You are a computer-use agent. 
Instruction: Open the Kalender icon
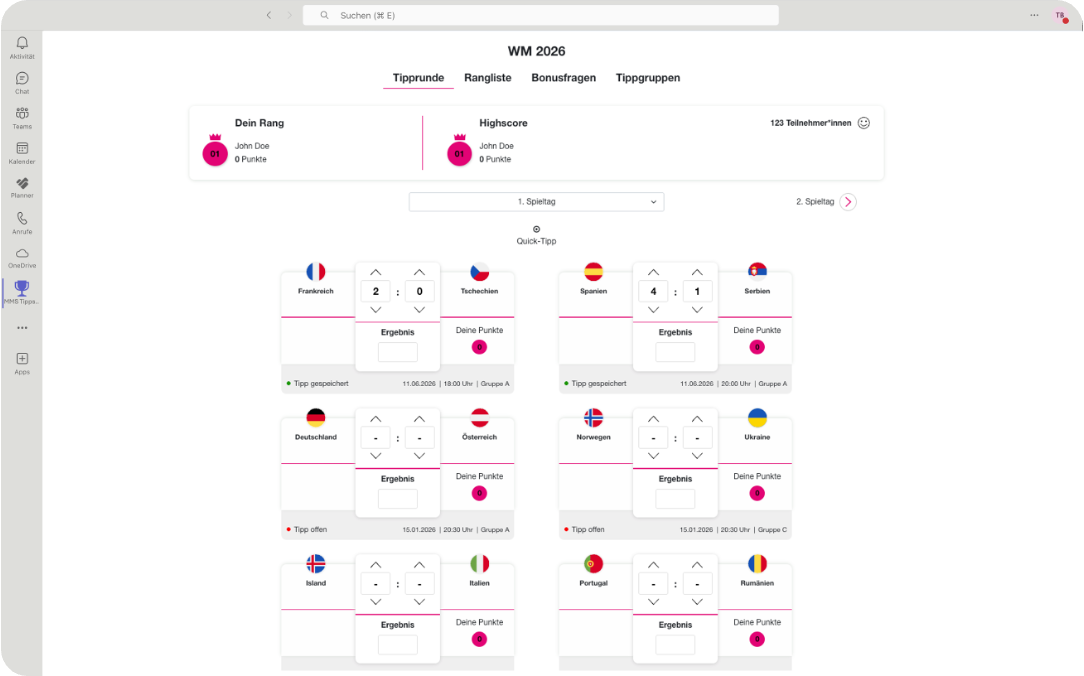(22, 149)
